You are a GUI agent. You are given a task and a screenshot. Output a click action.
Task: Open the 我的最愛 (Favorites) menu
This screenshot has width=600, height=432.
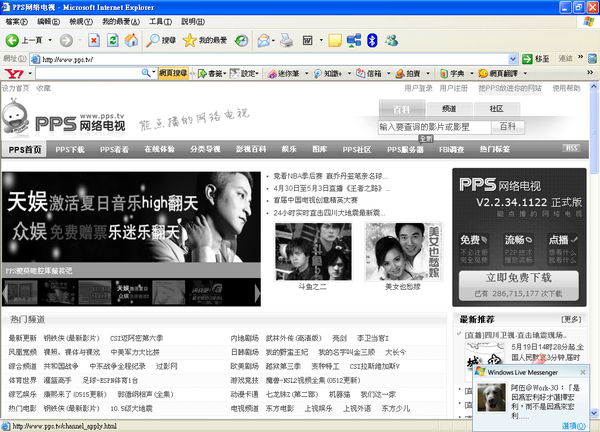(x=121, y=22)
